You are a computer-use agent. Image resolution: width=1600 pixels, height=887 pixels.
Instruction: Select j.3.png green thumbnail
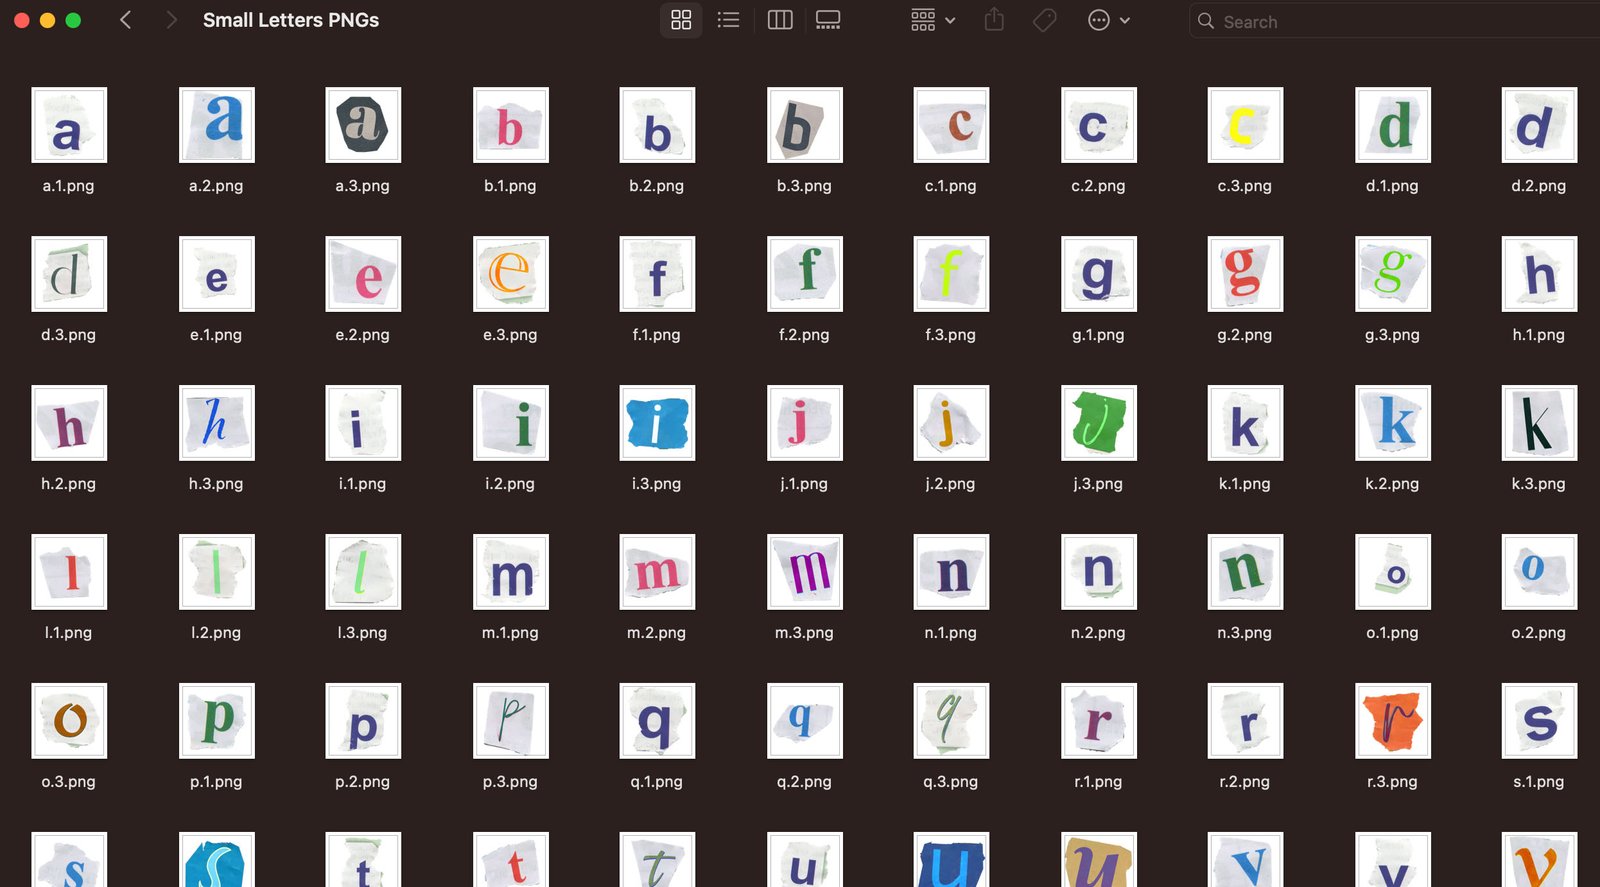1099,423
